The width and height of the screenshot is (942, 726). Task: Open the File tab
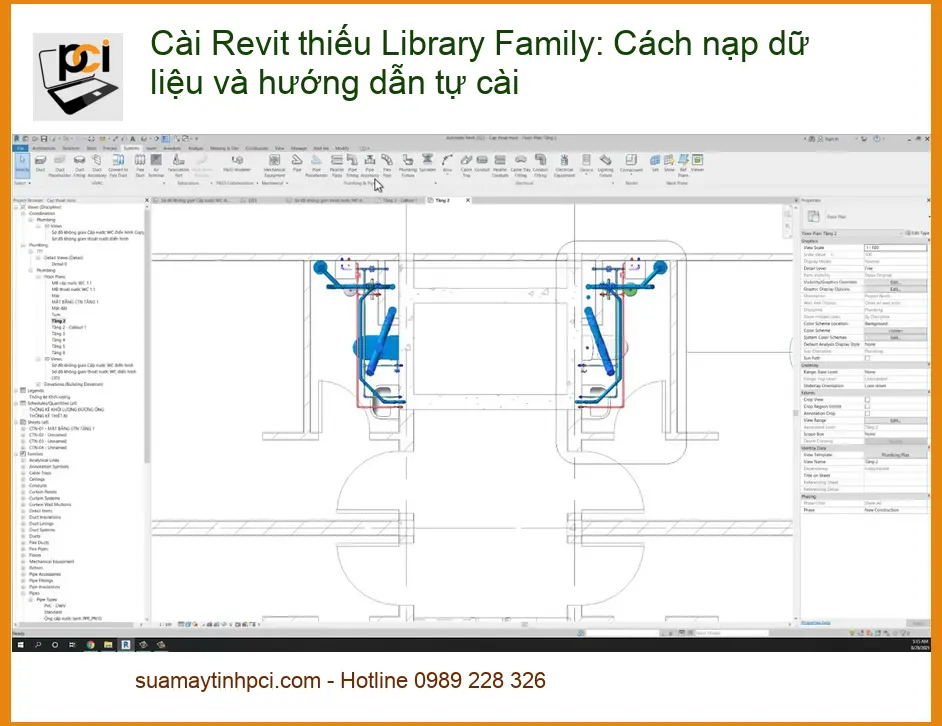(20, 148)
